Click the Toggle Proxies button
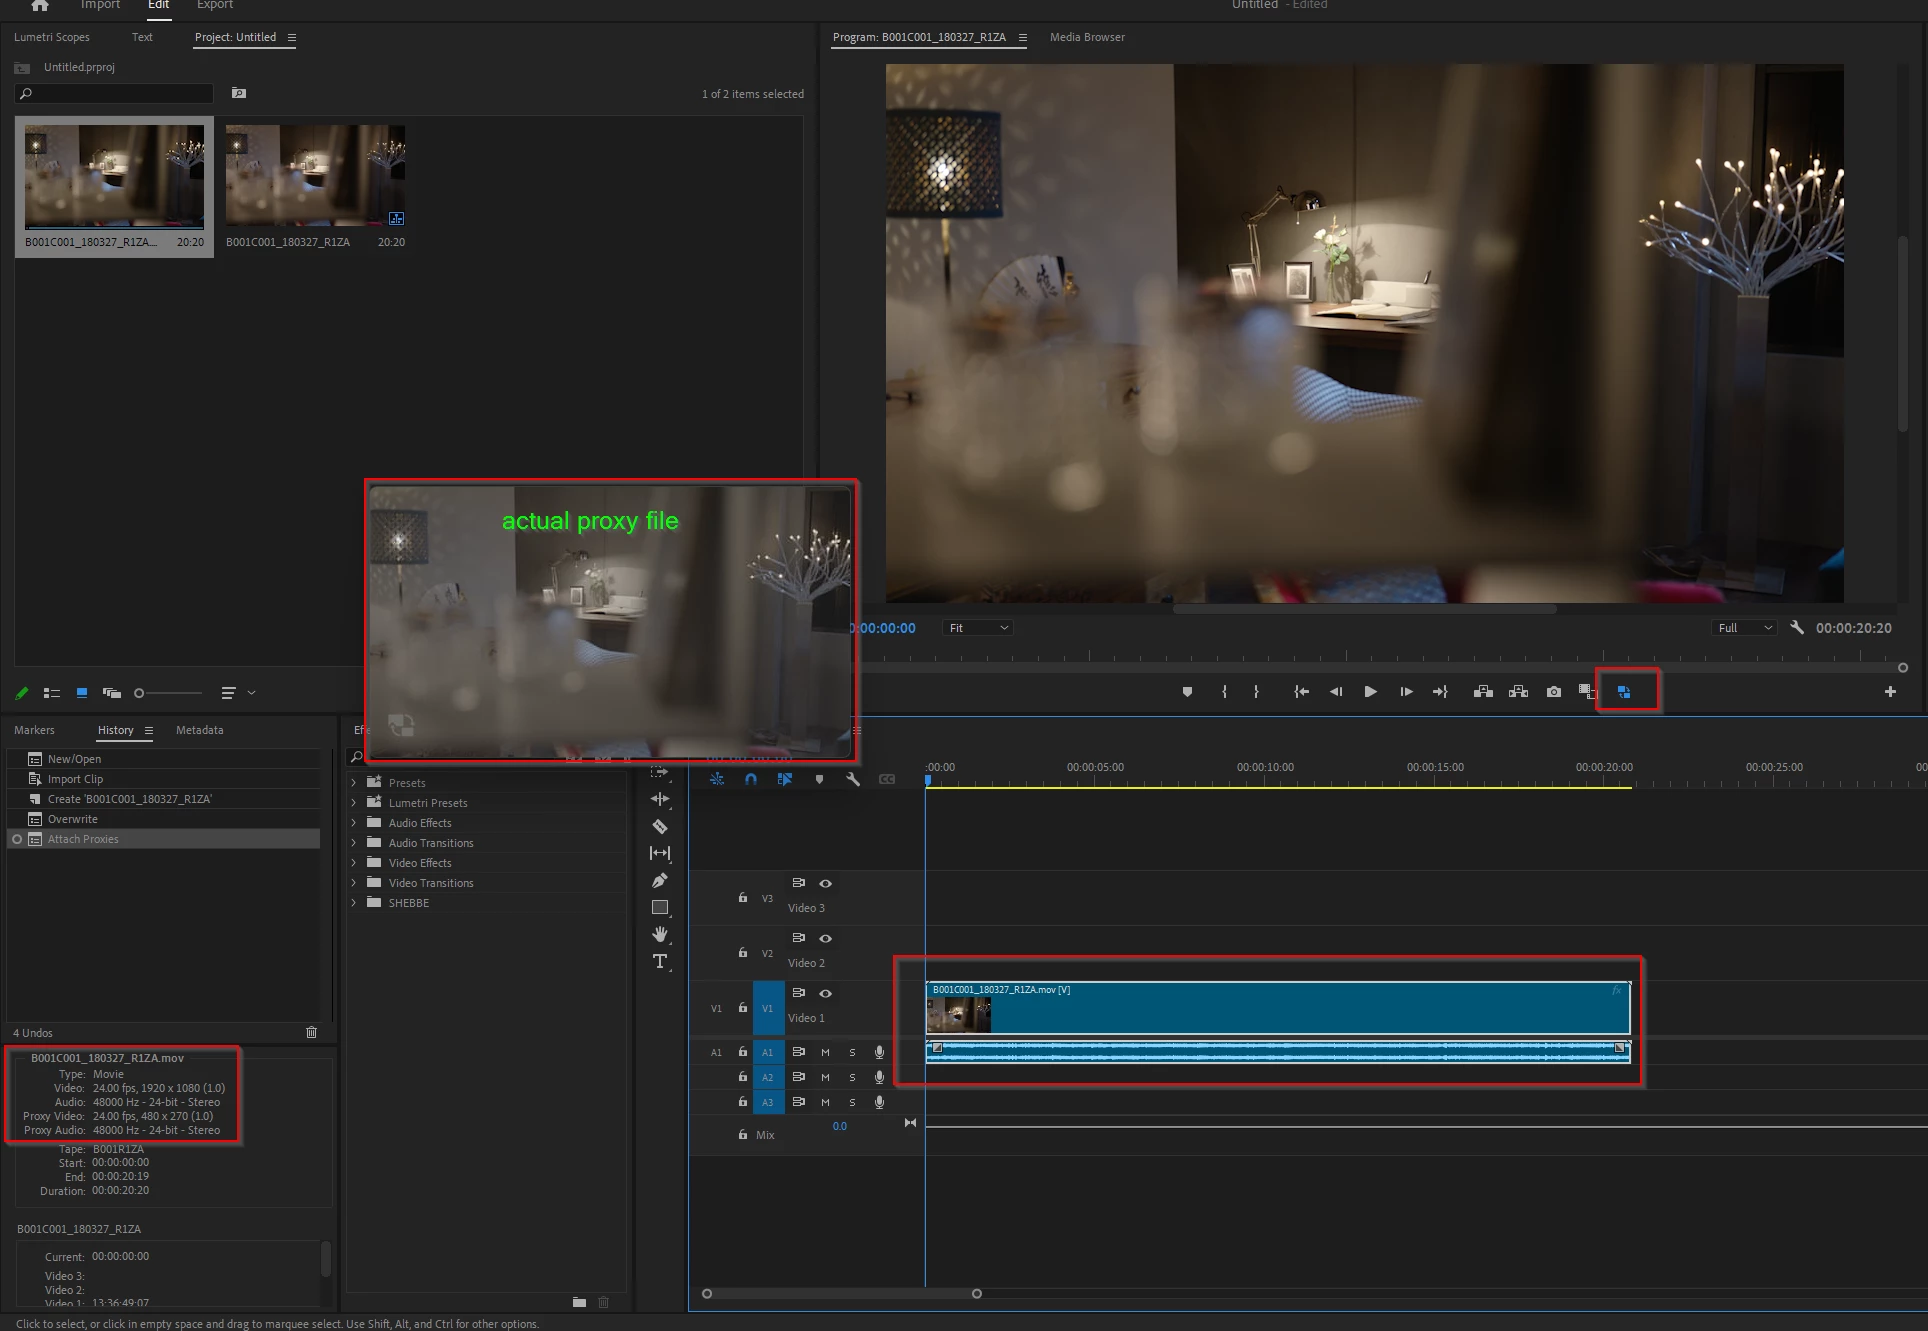 pyautogui.click(x=1624, y=692)
